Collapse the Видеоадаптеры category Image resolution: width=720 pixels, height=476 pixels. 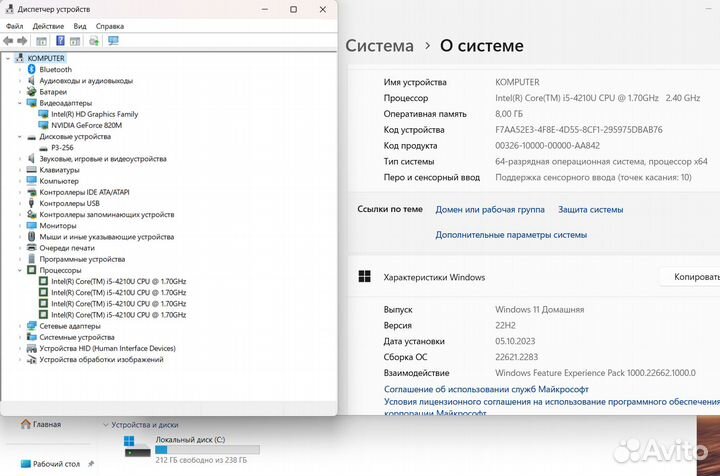pos(20,103)
